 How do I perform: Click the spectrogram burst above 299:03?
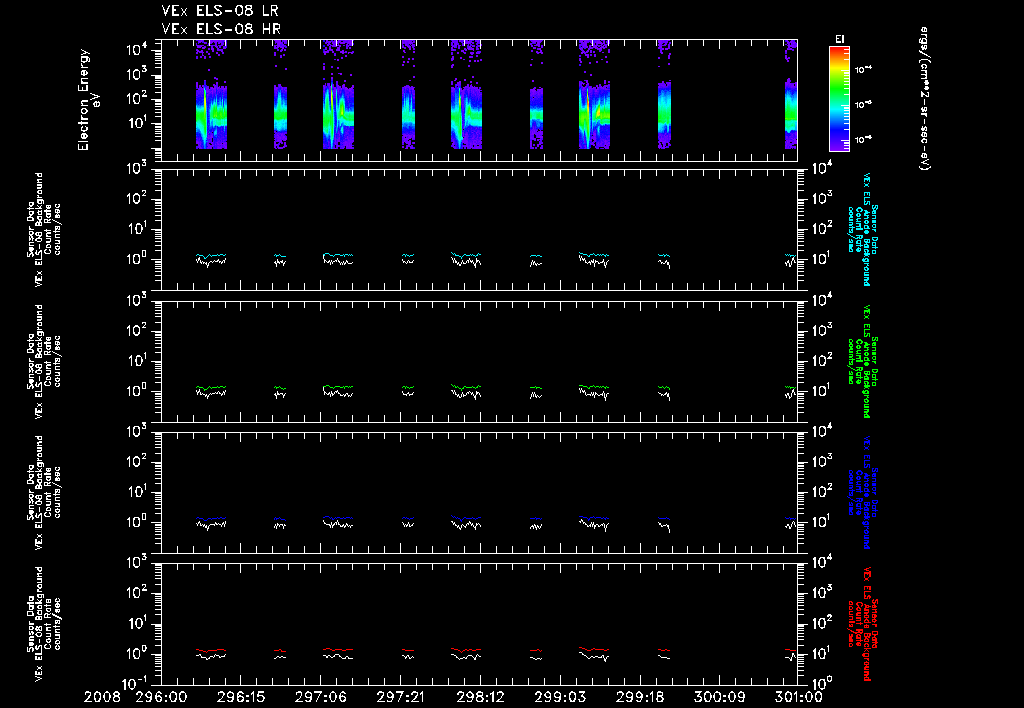click(594, 95)
